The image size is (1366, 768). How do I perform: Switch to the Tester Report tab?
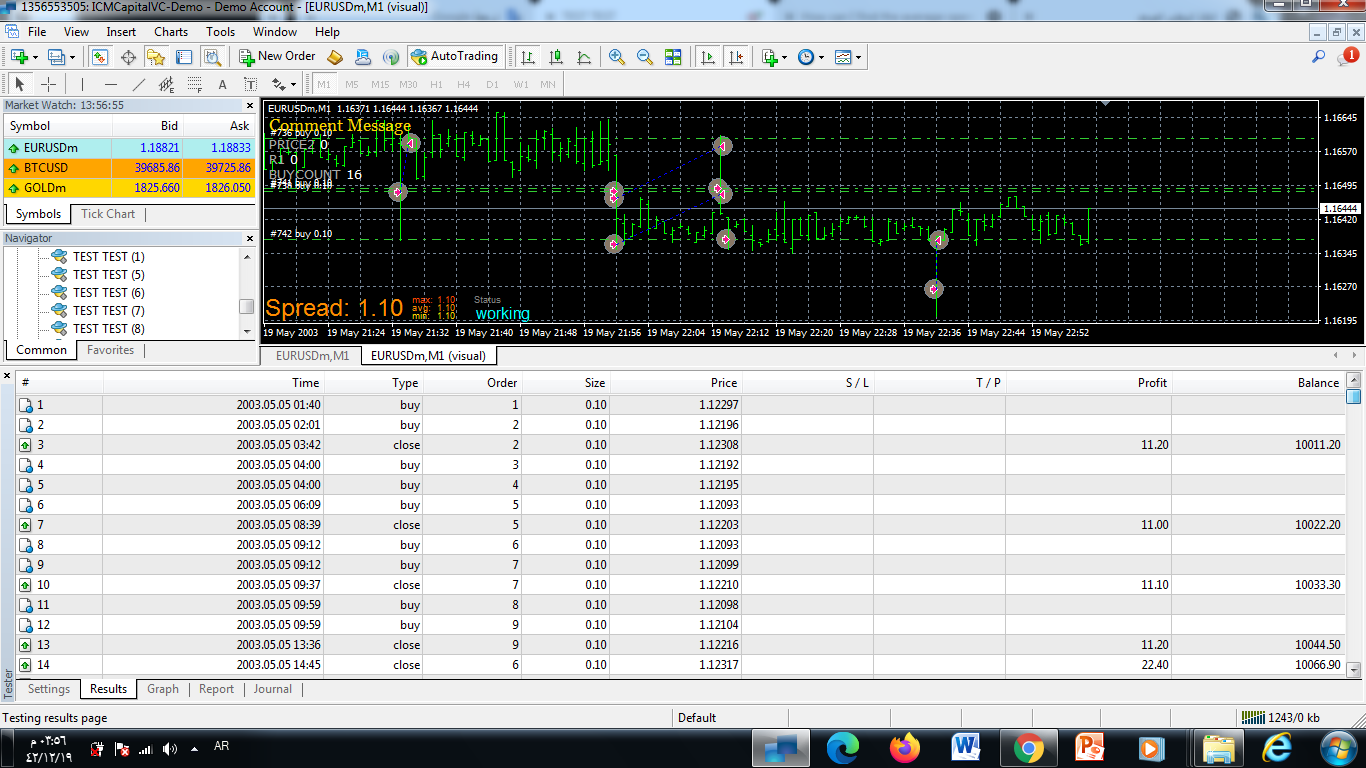(x=216, y=689)
